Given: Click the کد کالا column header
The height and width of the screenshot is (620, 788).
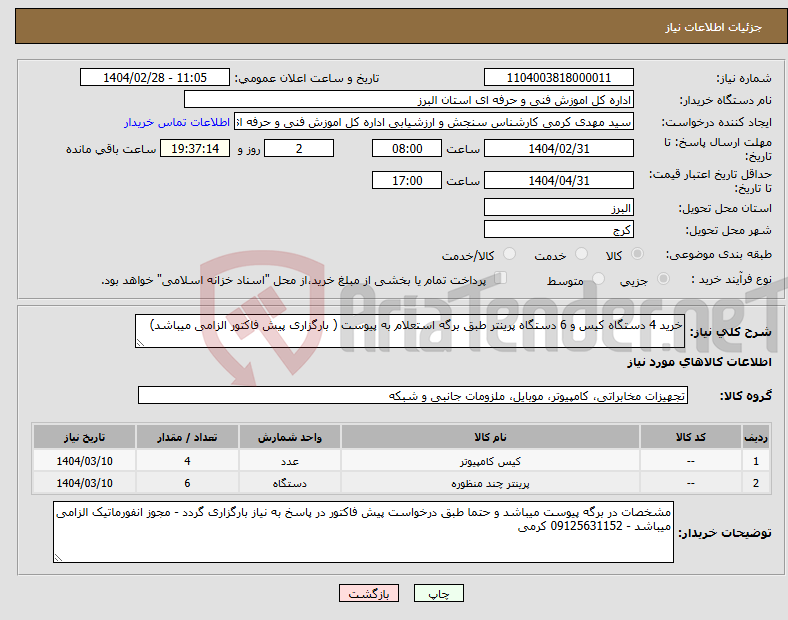Looking at the screenshot, I should pos(690,437).
